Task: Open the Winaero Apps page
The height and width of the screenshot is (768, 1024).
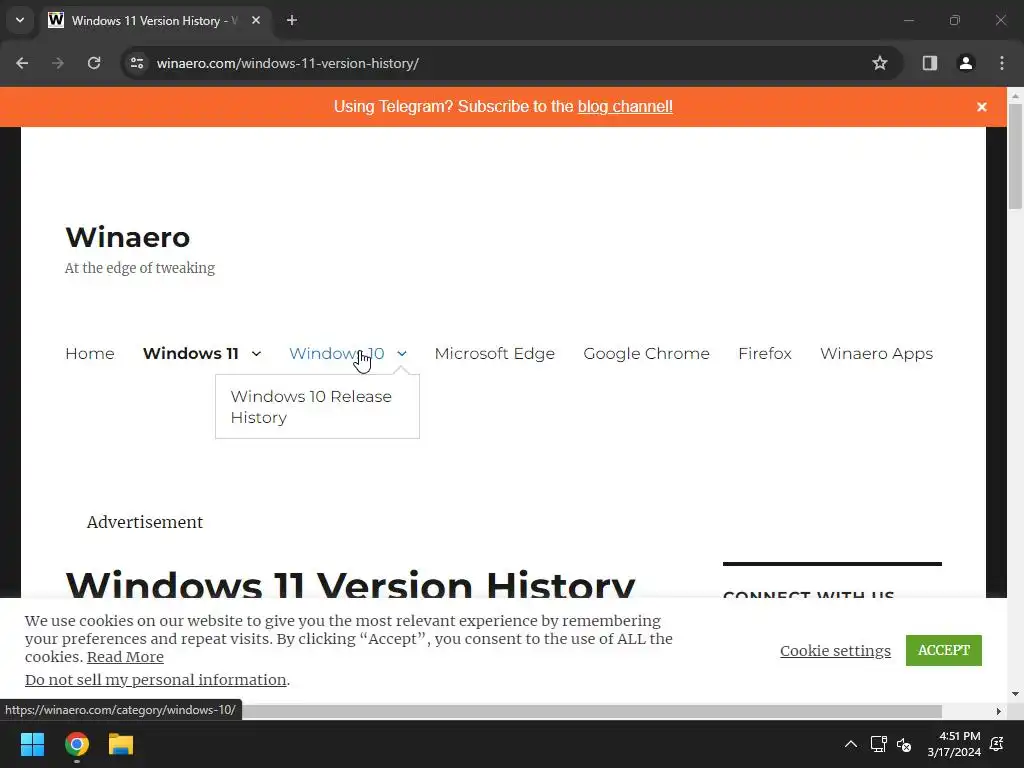Action: coord(876,353)
